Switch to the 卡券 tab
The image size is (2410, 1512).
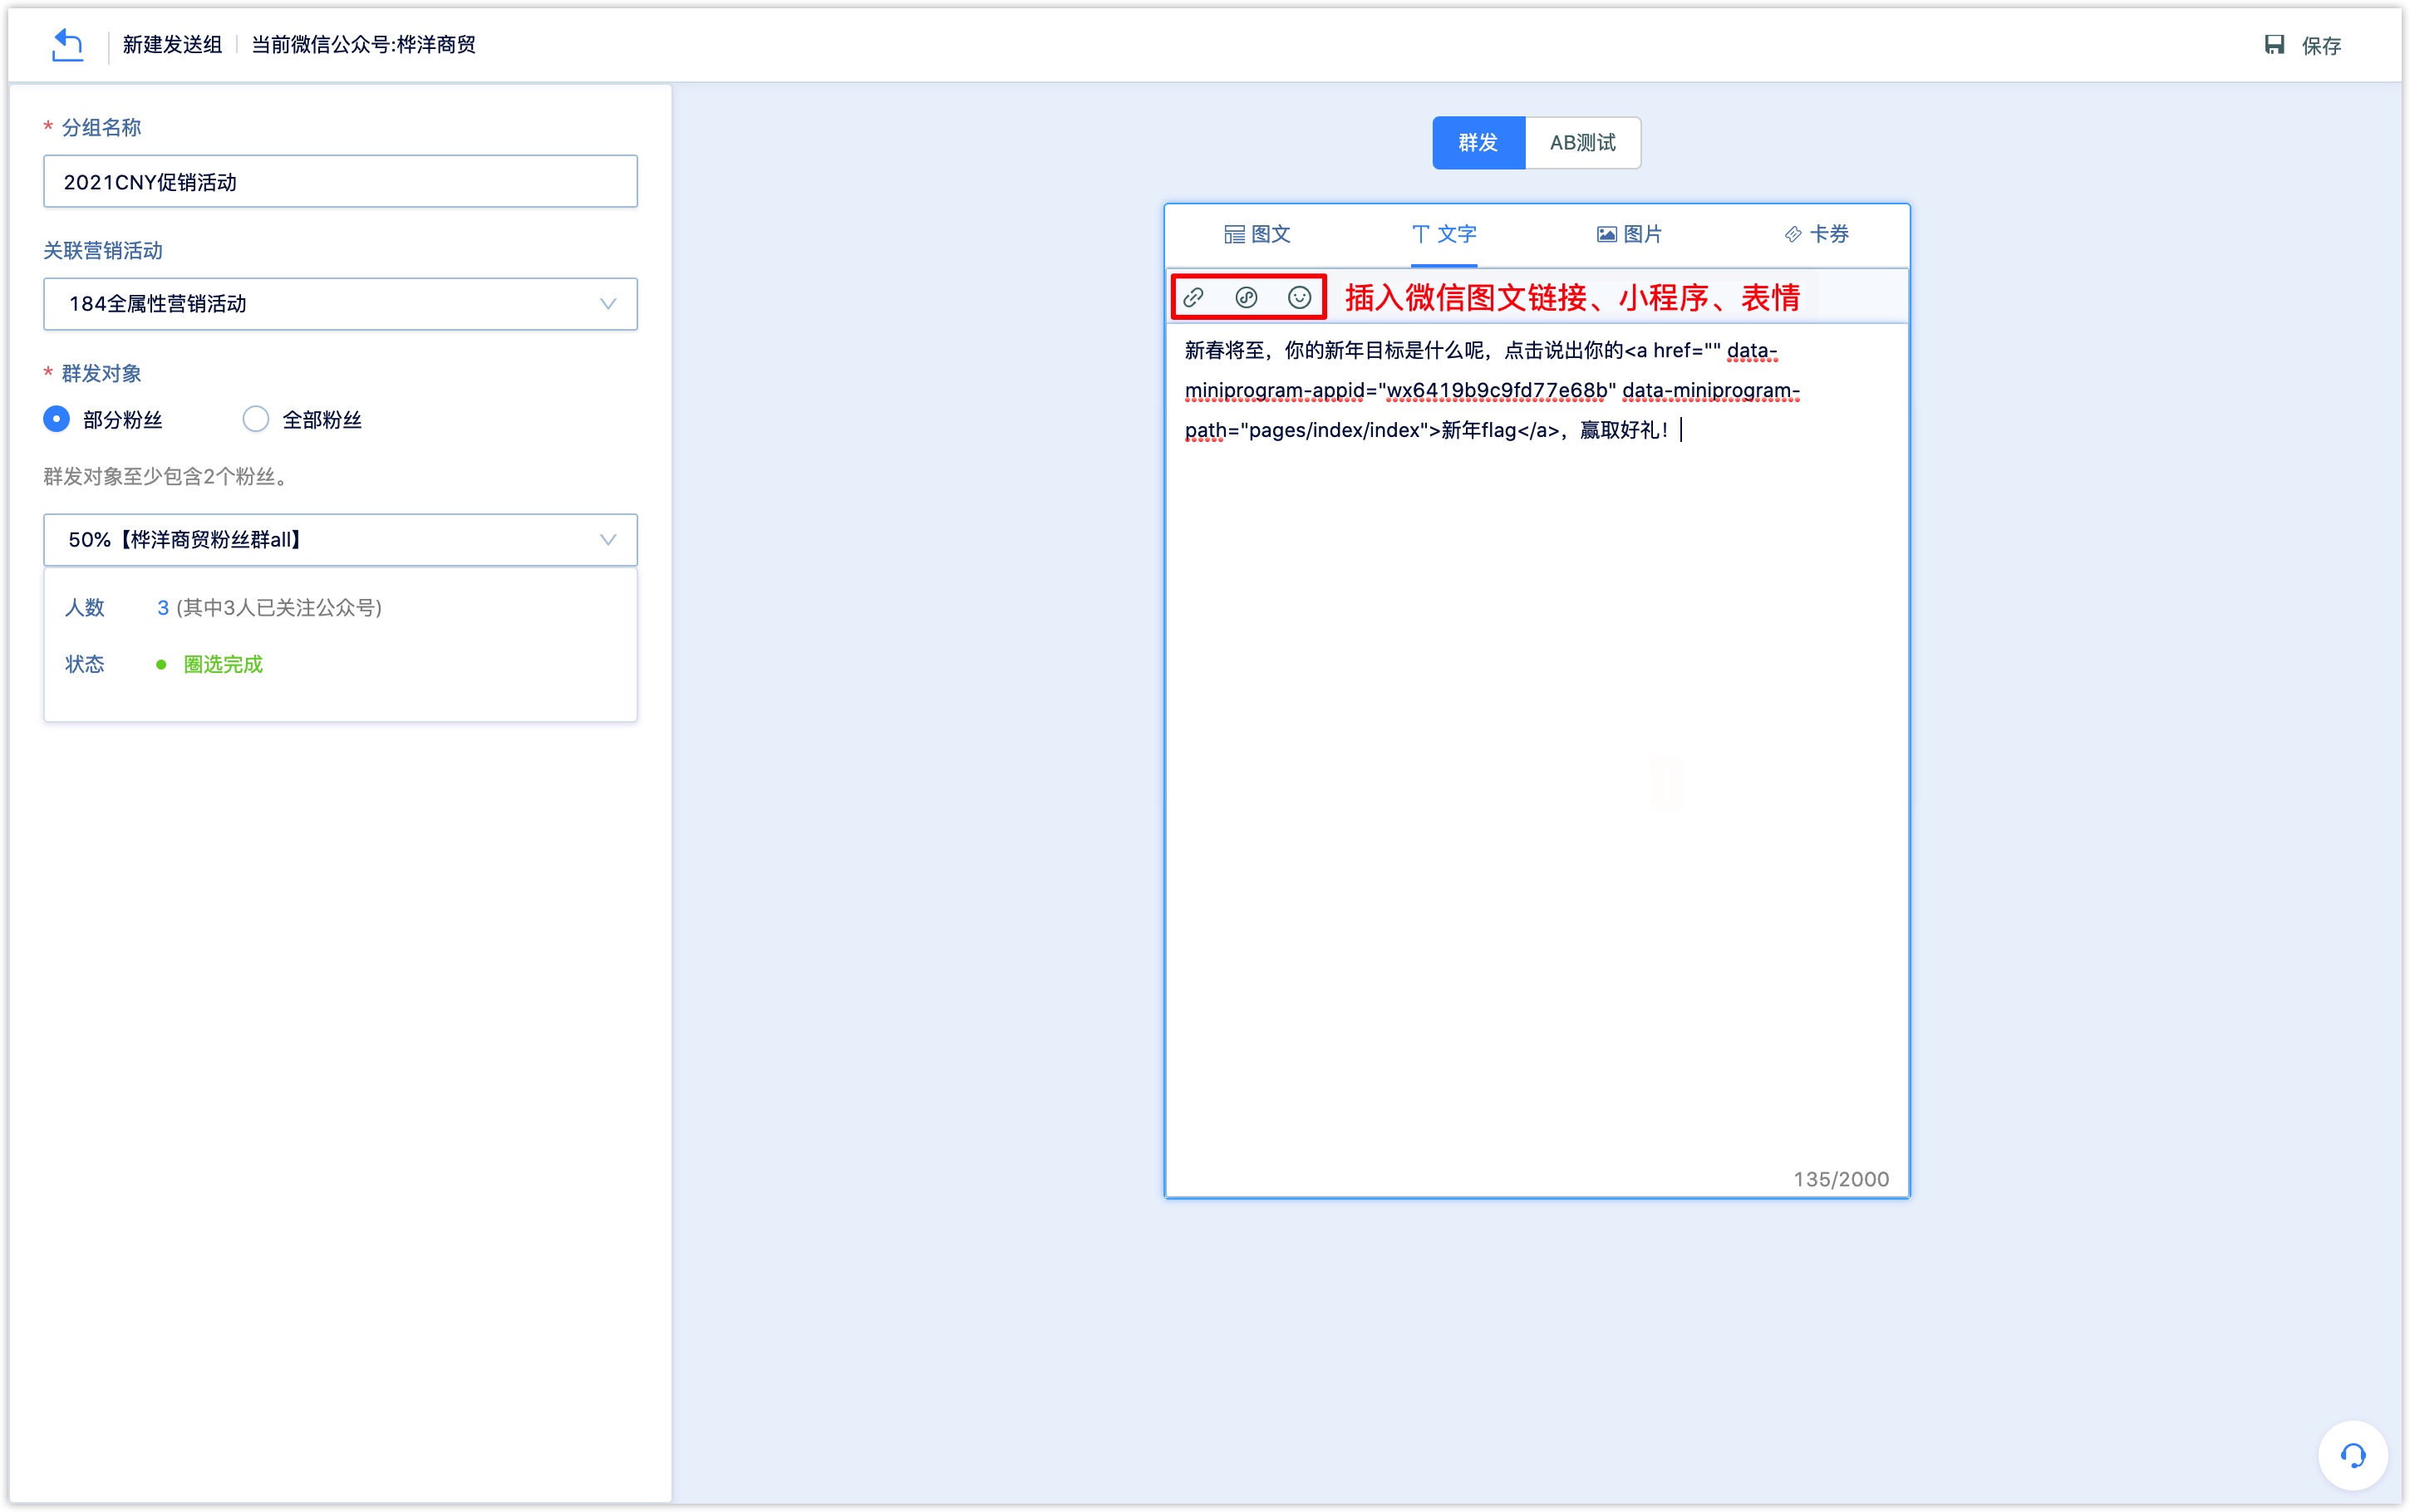click(x=1816, y=234)
